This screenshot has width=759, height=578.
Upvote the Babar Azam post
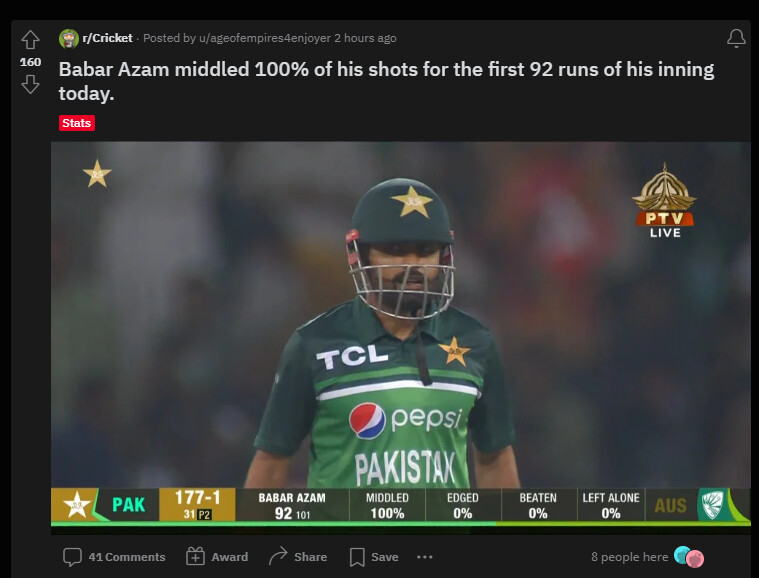click(x=30, y=40)
